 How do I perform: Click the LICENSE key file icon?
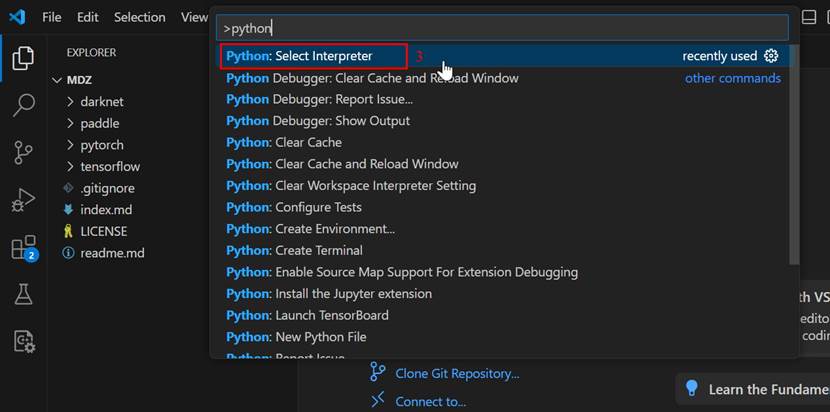pyautogui.click(x=68, y=231)
